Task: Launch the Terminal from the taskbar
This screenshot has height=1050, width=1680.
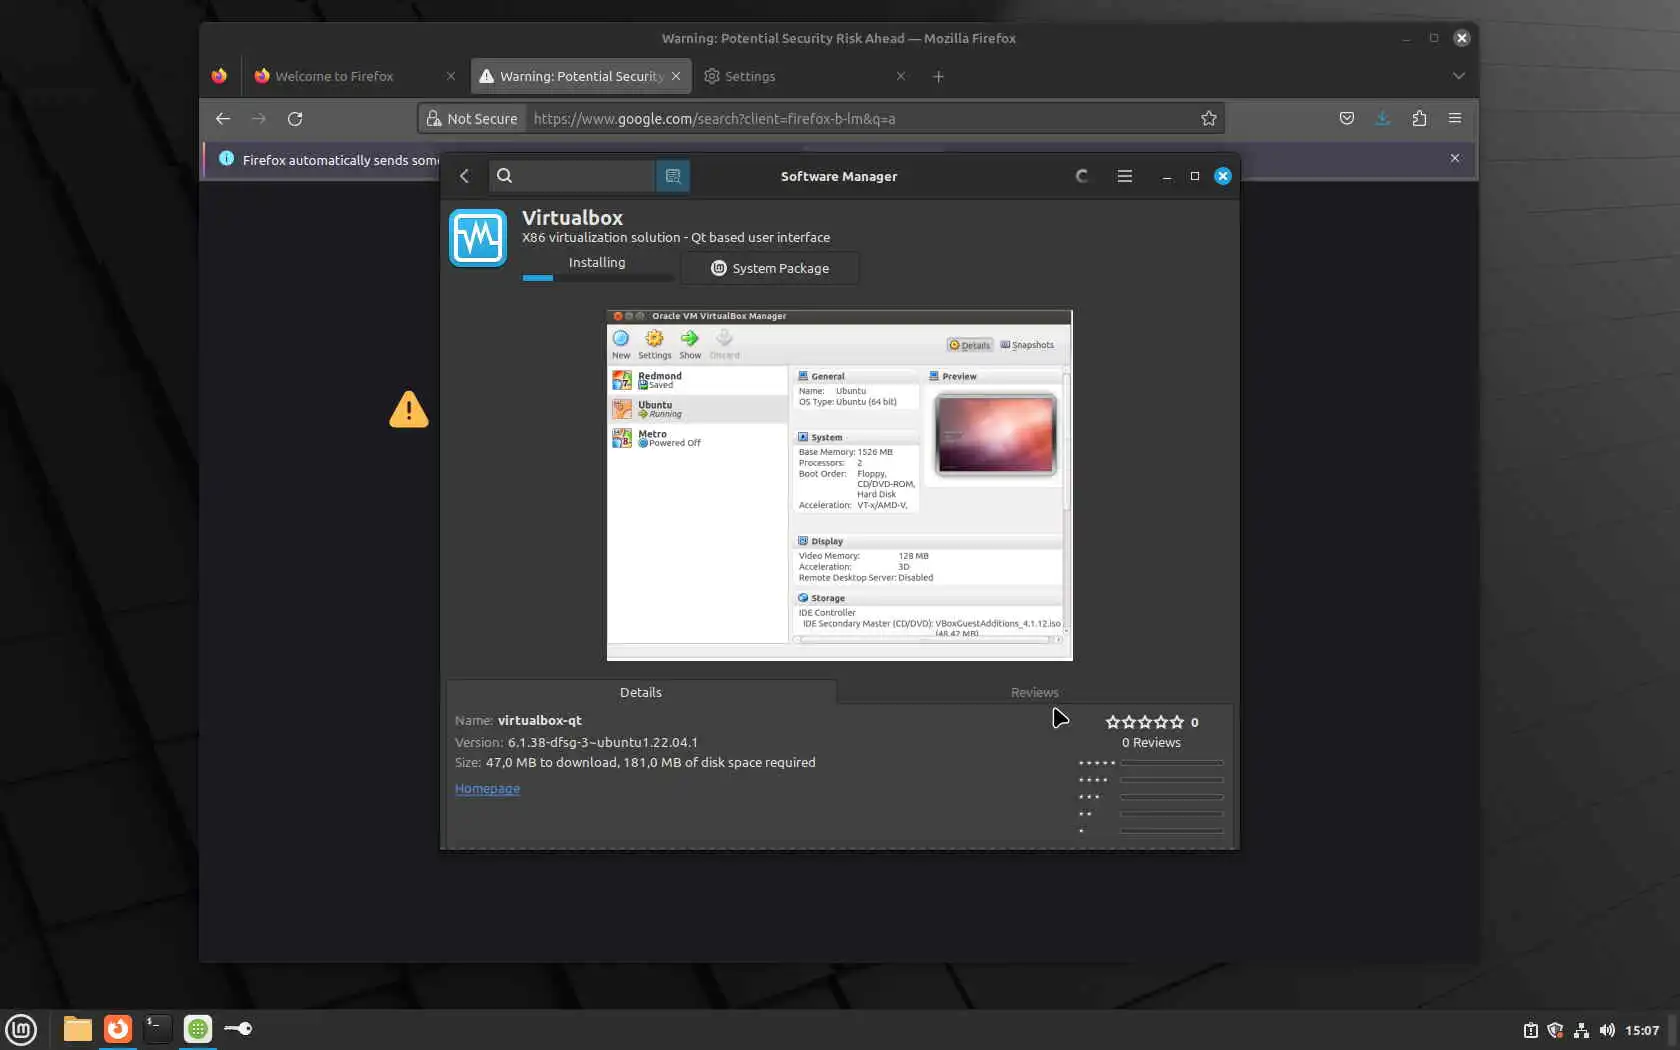Action: point(158,1029)
